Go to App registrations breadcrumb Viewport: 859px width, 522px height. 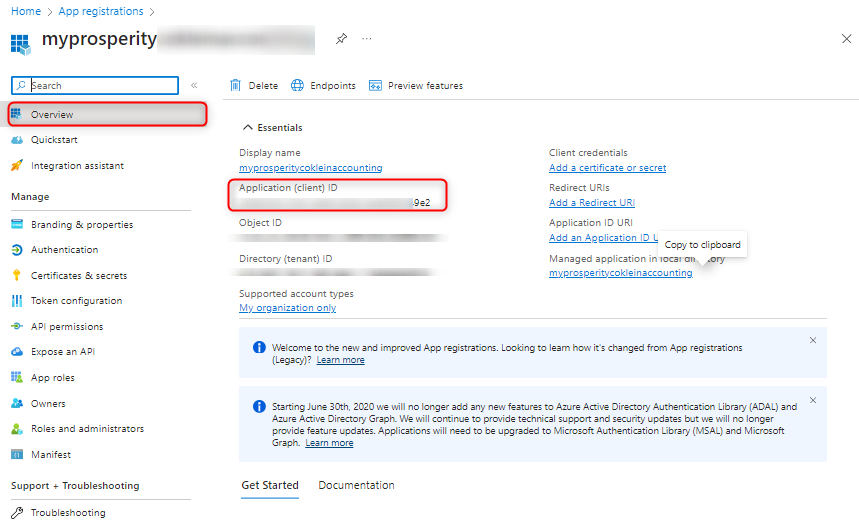101,11
